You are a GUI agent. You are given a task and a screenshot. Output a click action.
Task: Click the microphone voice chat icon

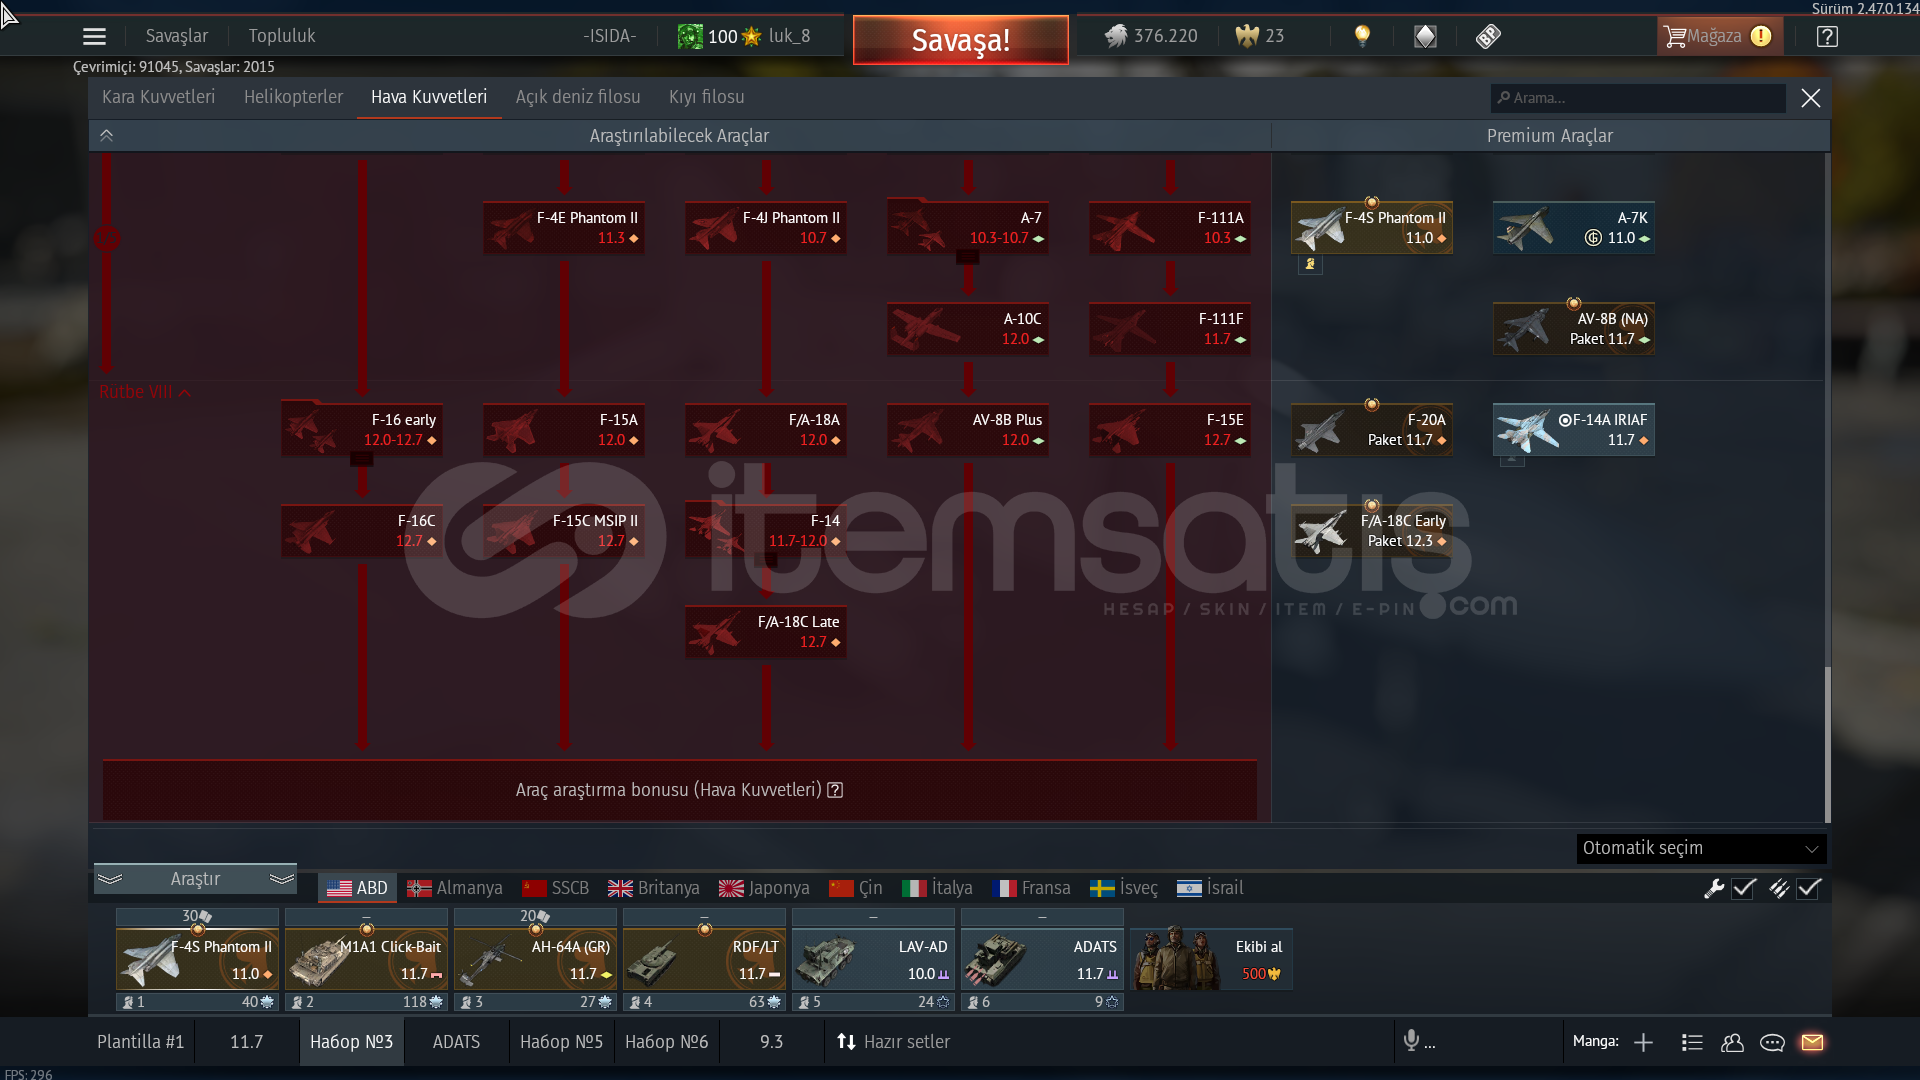(x=1411, y=1041)
